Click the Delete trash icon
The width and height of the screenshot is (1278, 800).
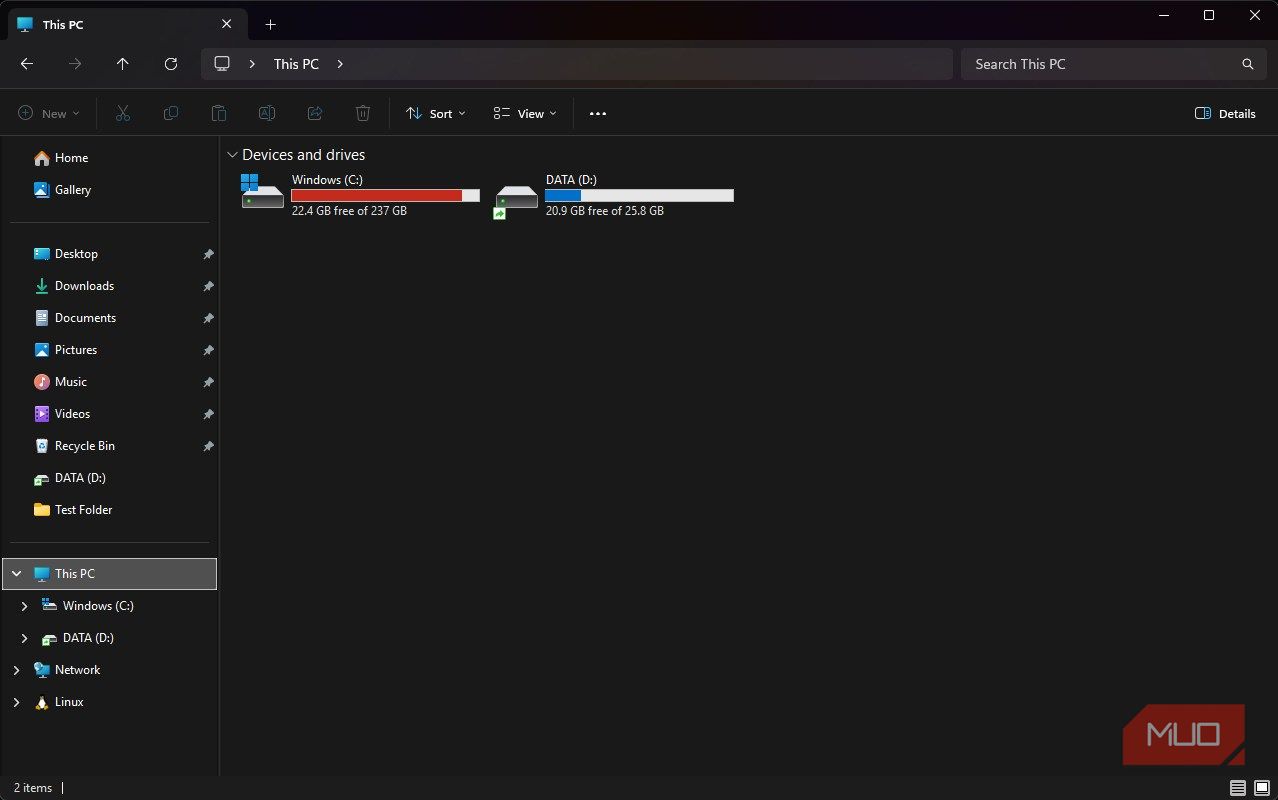363,114
